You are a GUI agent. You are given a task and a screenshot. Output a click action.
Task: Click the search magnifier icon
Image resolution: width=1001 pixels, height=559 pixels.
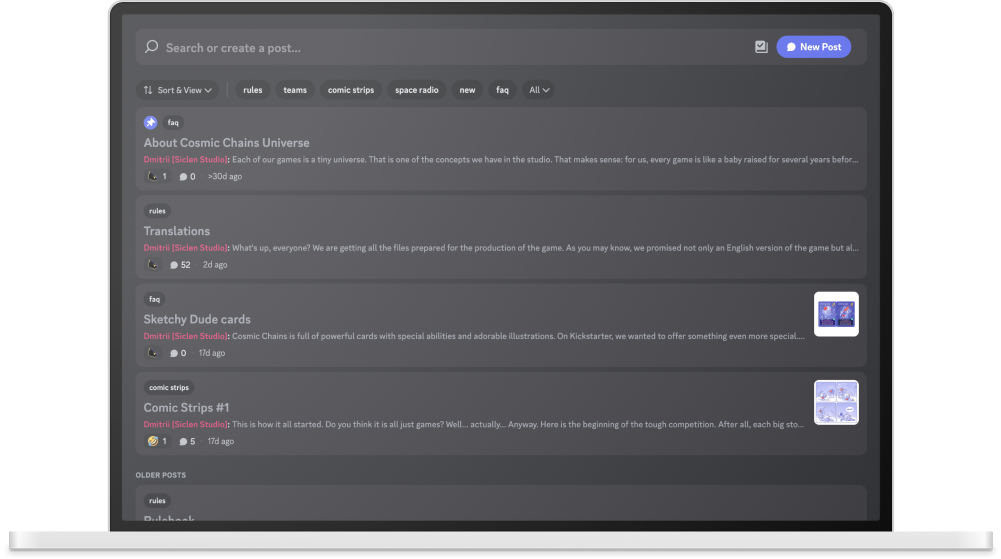(x=152, y=47)
